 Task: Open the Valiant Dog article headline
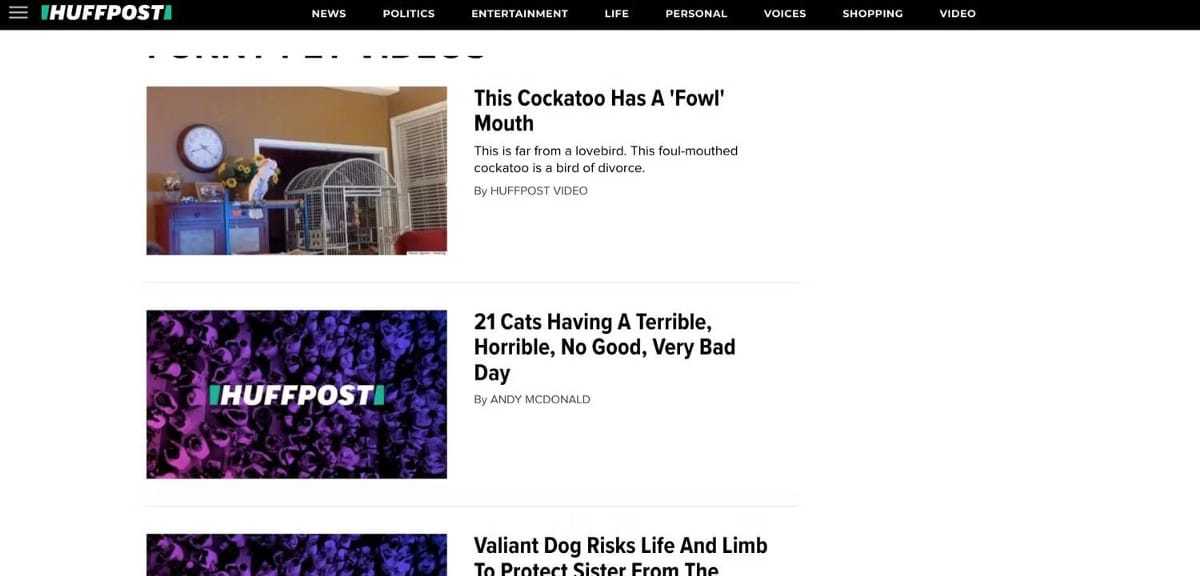click(620, 556)
